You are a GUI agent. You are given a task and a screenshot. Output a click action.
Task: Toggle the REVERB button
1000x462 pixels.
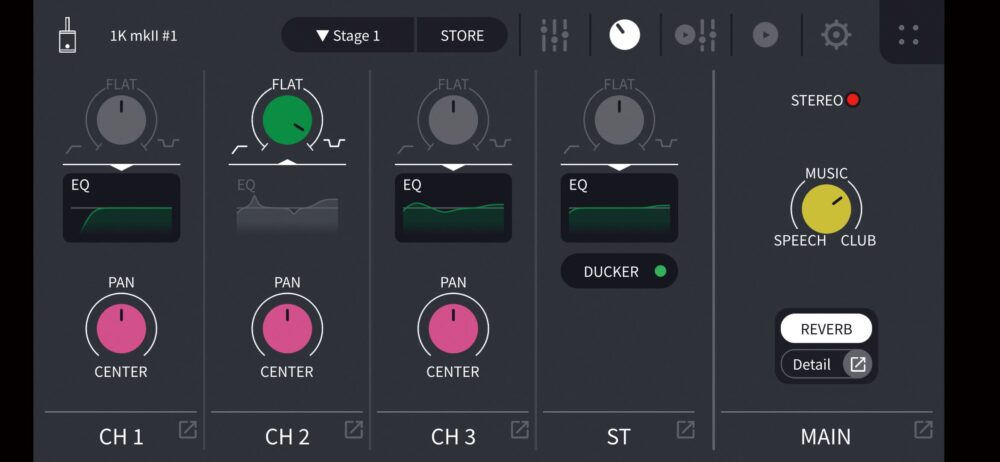click(826, 329)
